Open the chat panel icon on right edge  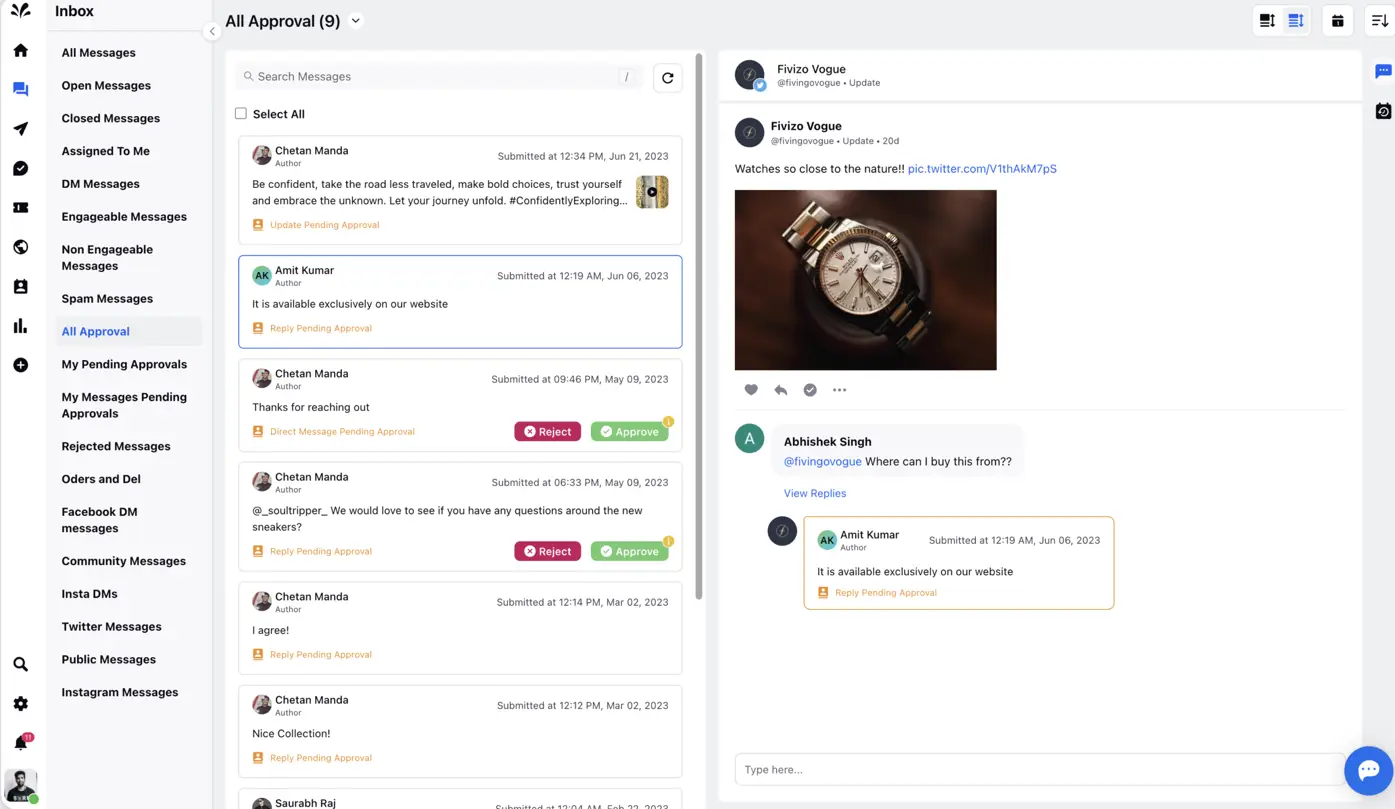(x=1383, y=71)
